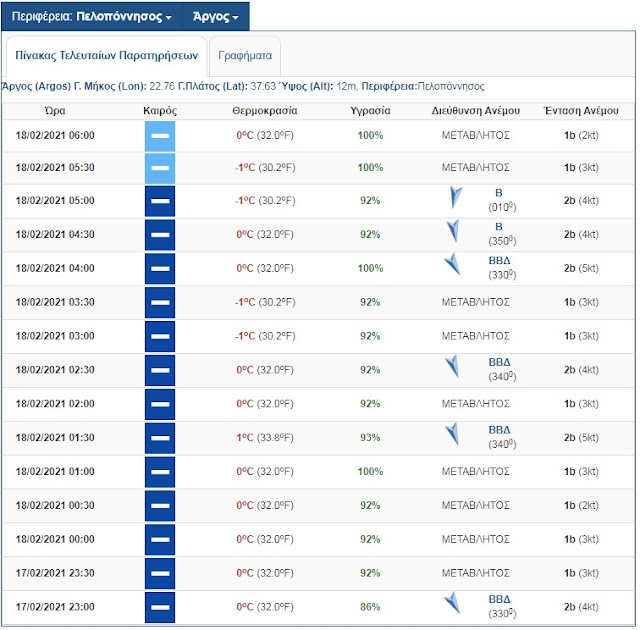Viewport: 640px width, 630px height.
Task: Click ΜΕΤΑΒΛΗΤΟΣ in 18/02/2021 00:00 row
Action: [476, 539]
